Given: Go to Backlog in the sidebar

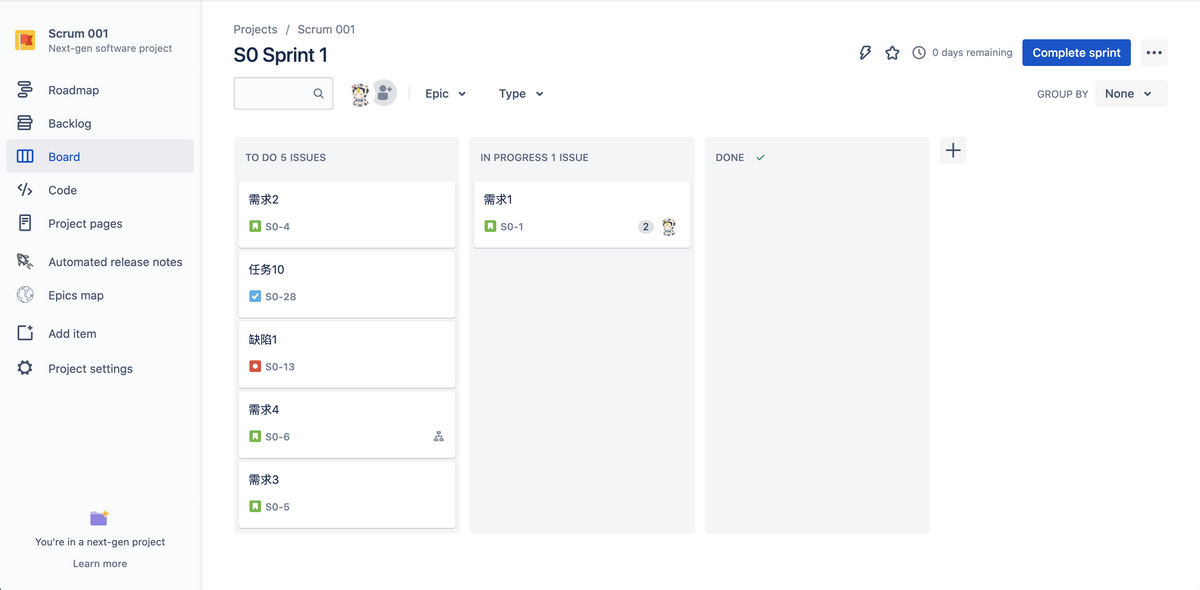Looking at the screenshot, I should [x=70, y=123].
